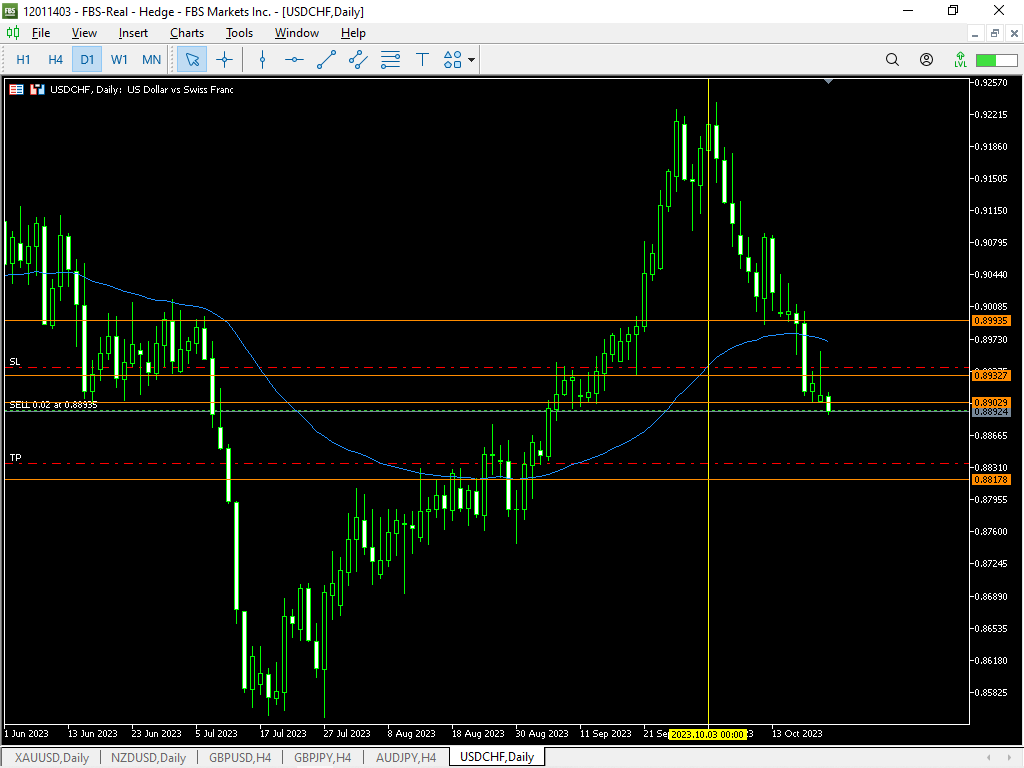Click the 1 Jun 2023 time axis label

pos(27,733)
